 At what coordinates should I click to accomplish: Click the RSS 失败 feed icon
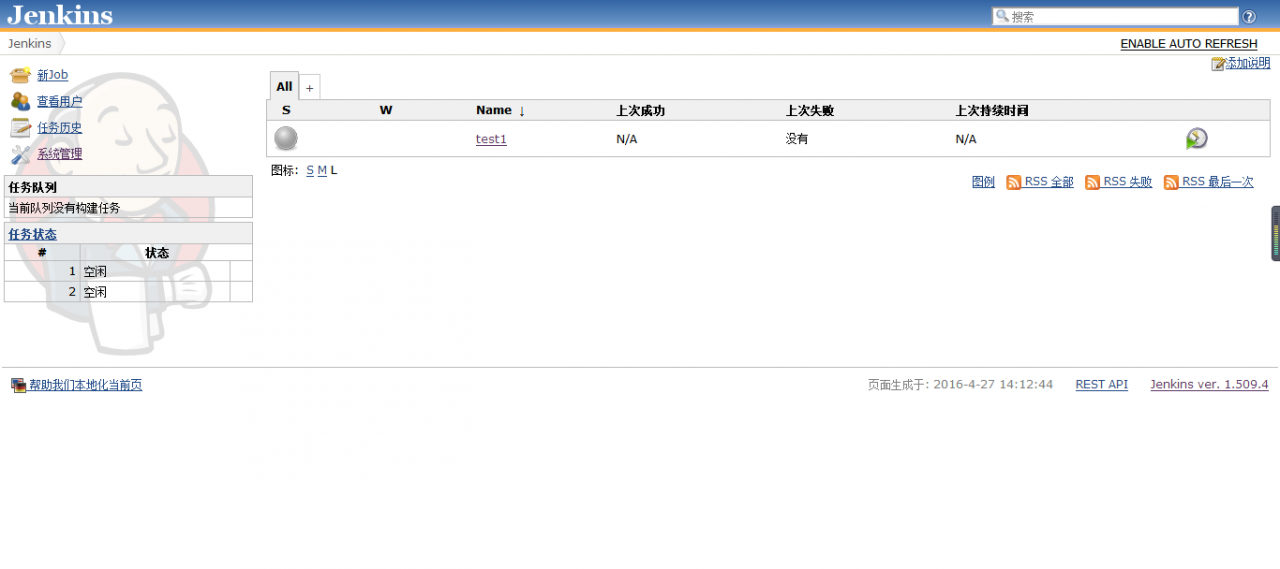[x=1092, y=182]
